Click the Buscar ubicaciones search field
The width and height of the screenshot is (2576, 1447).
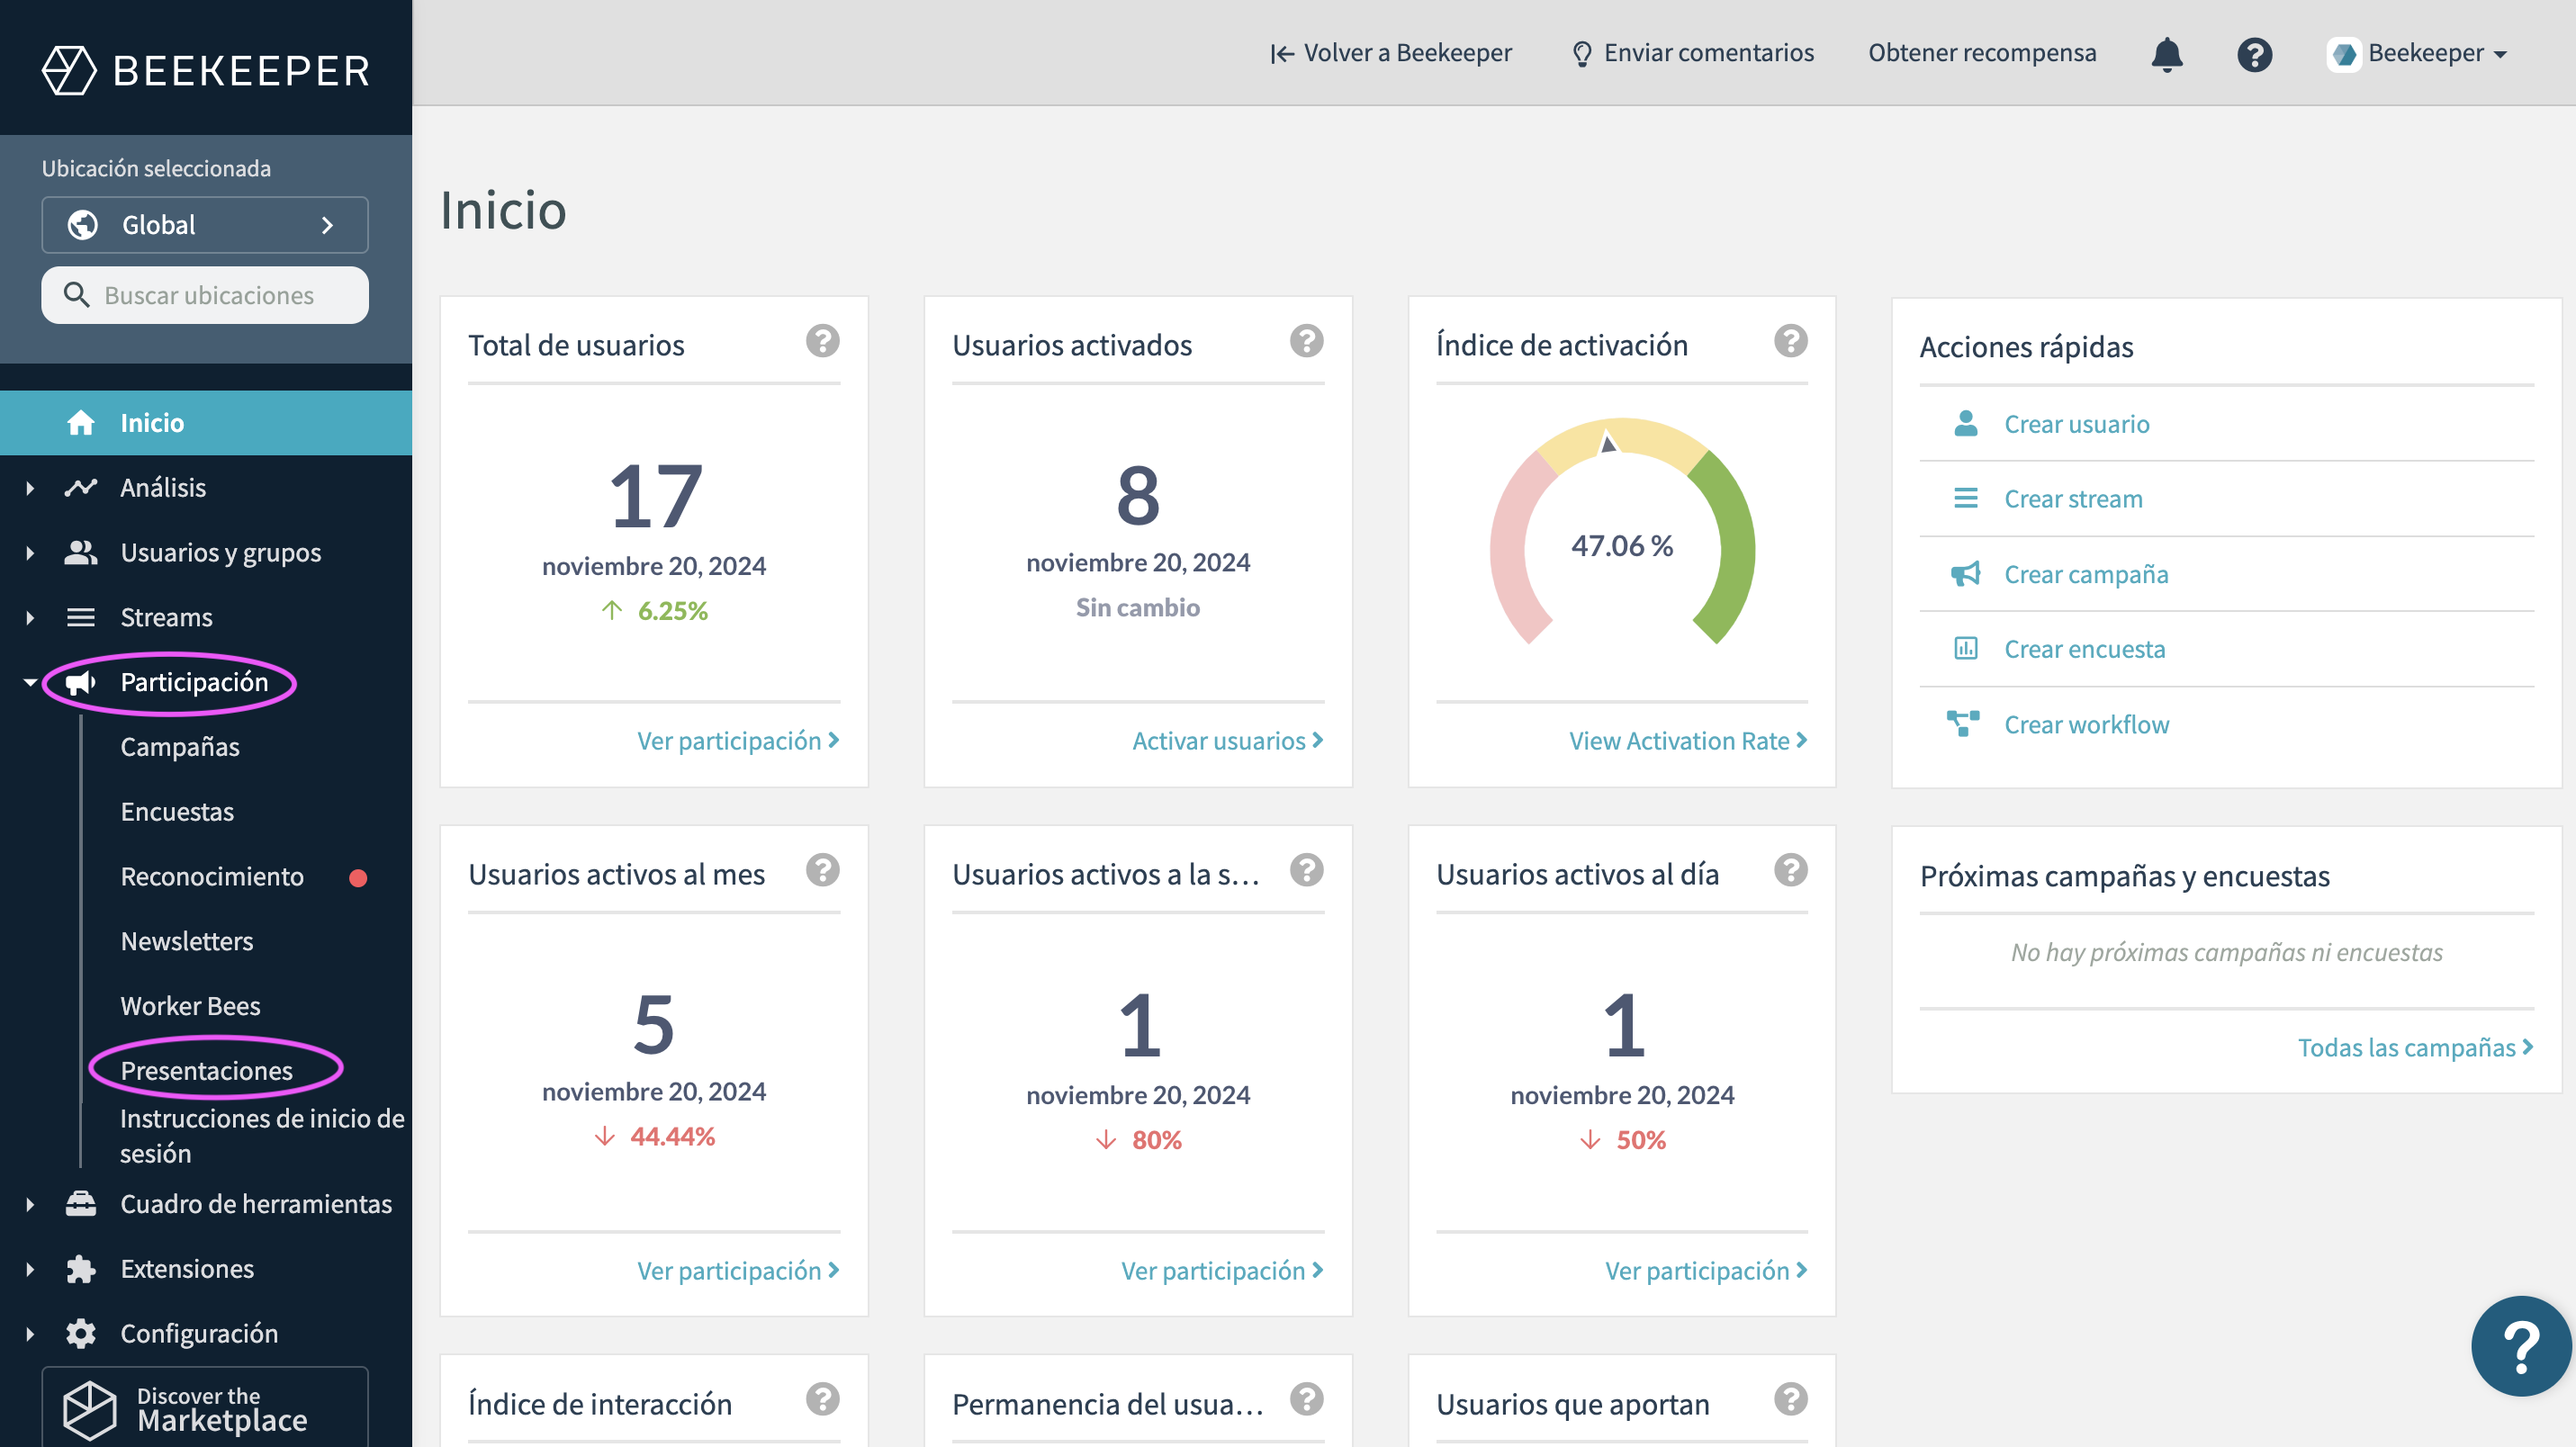pyautogui.click(x=205, y=295)
